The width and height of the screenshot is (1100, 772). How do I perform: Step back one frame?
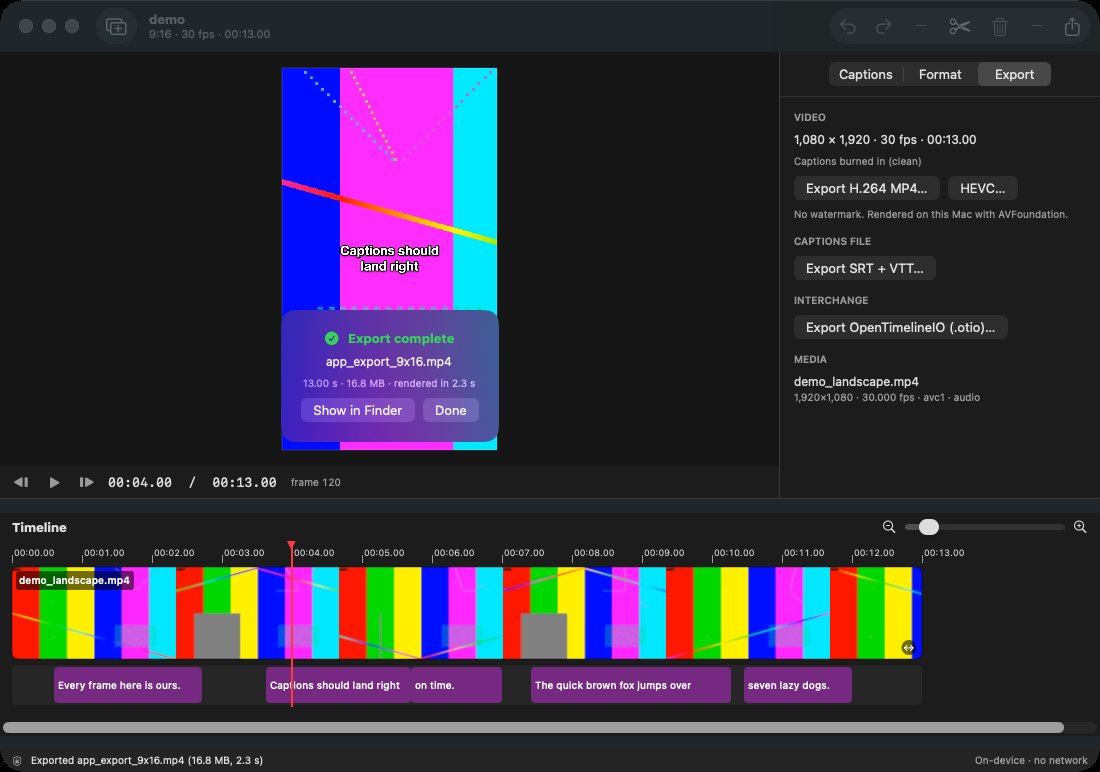(x=21, y=482)
